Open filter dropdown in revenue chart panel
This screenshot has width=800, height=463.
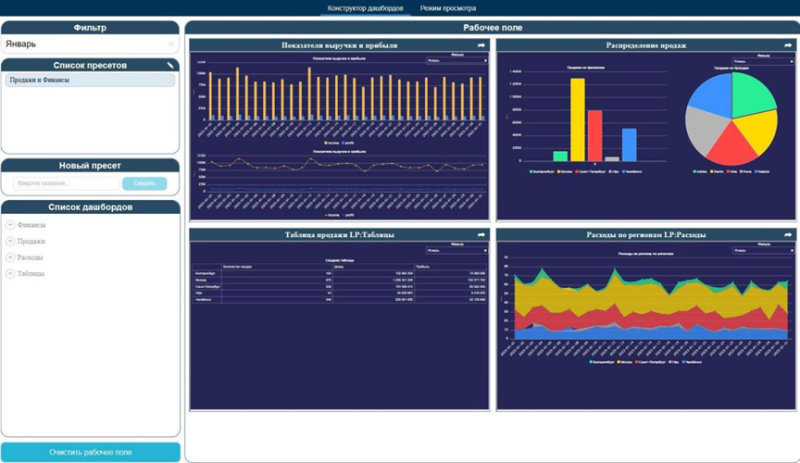click(x=457, y=61)
